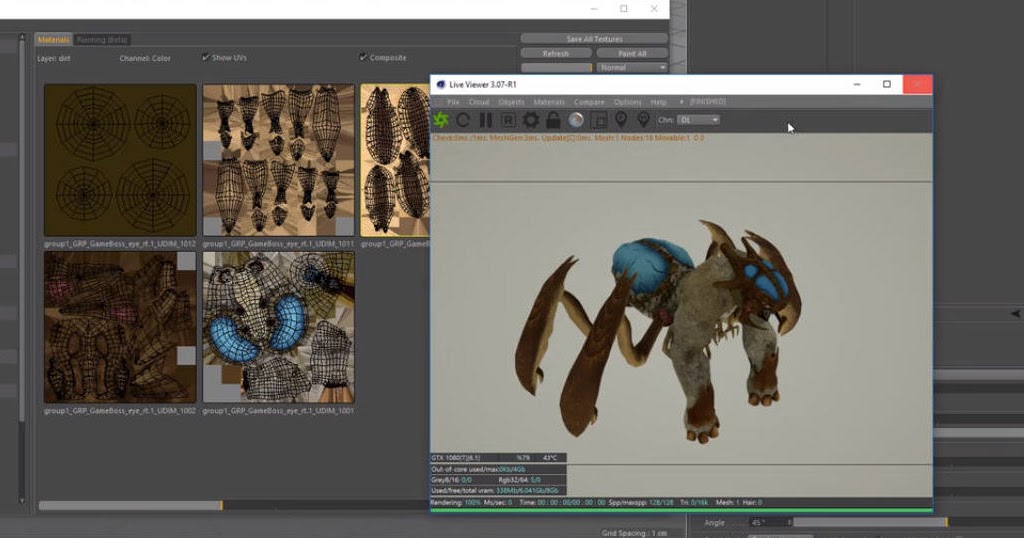Click the Grid Spacing 1 cm status text
The width and height of the screenshot is (1024, 538).
pos(635,533)
